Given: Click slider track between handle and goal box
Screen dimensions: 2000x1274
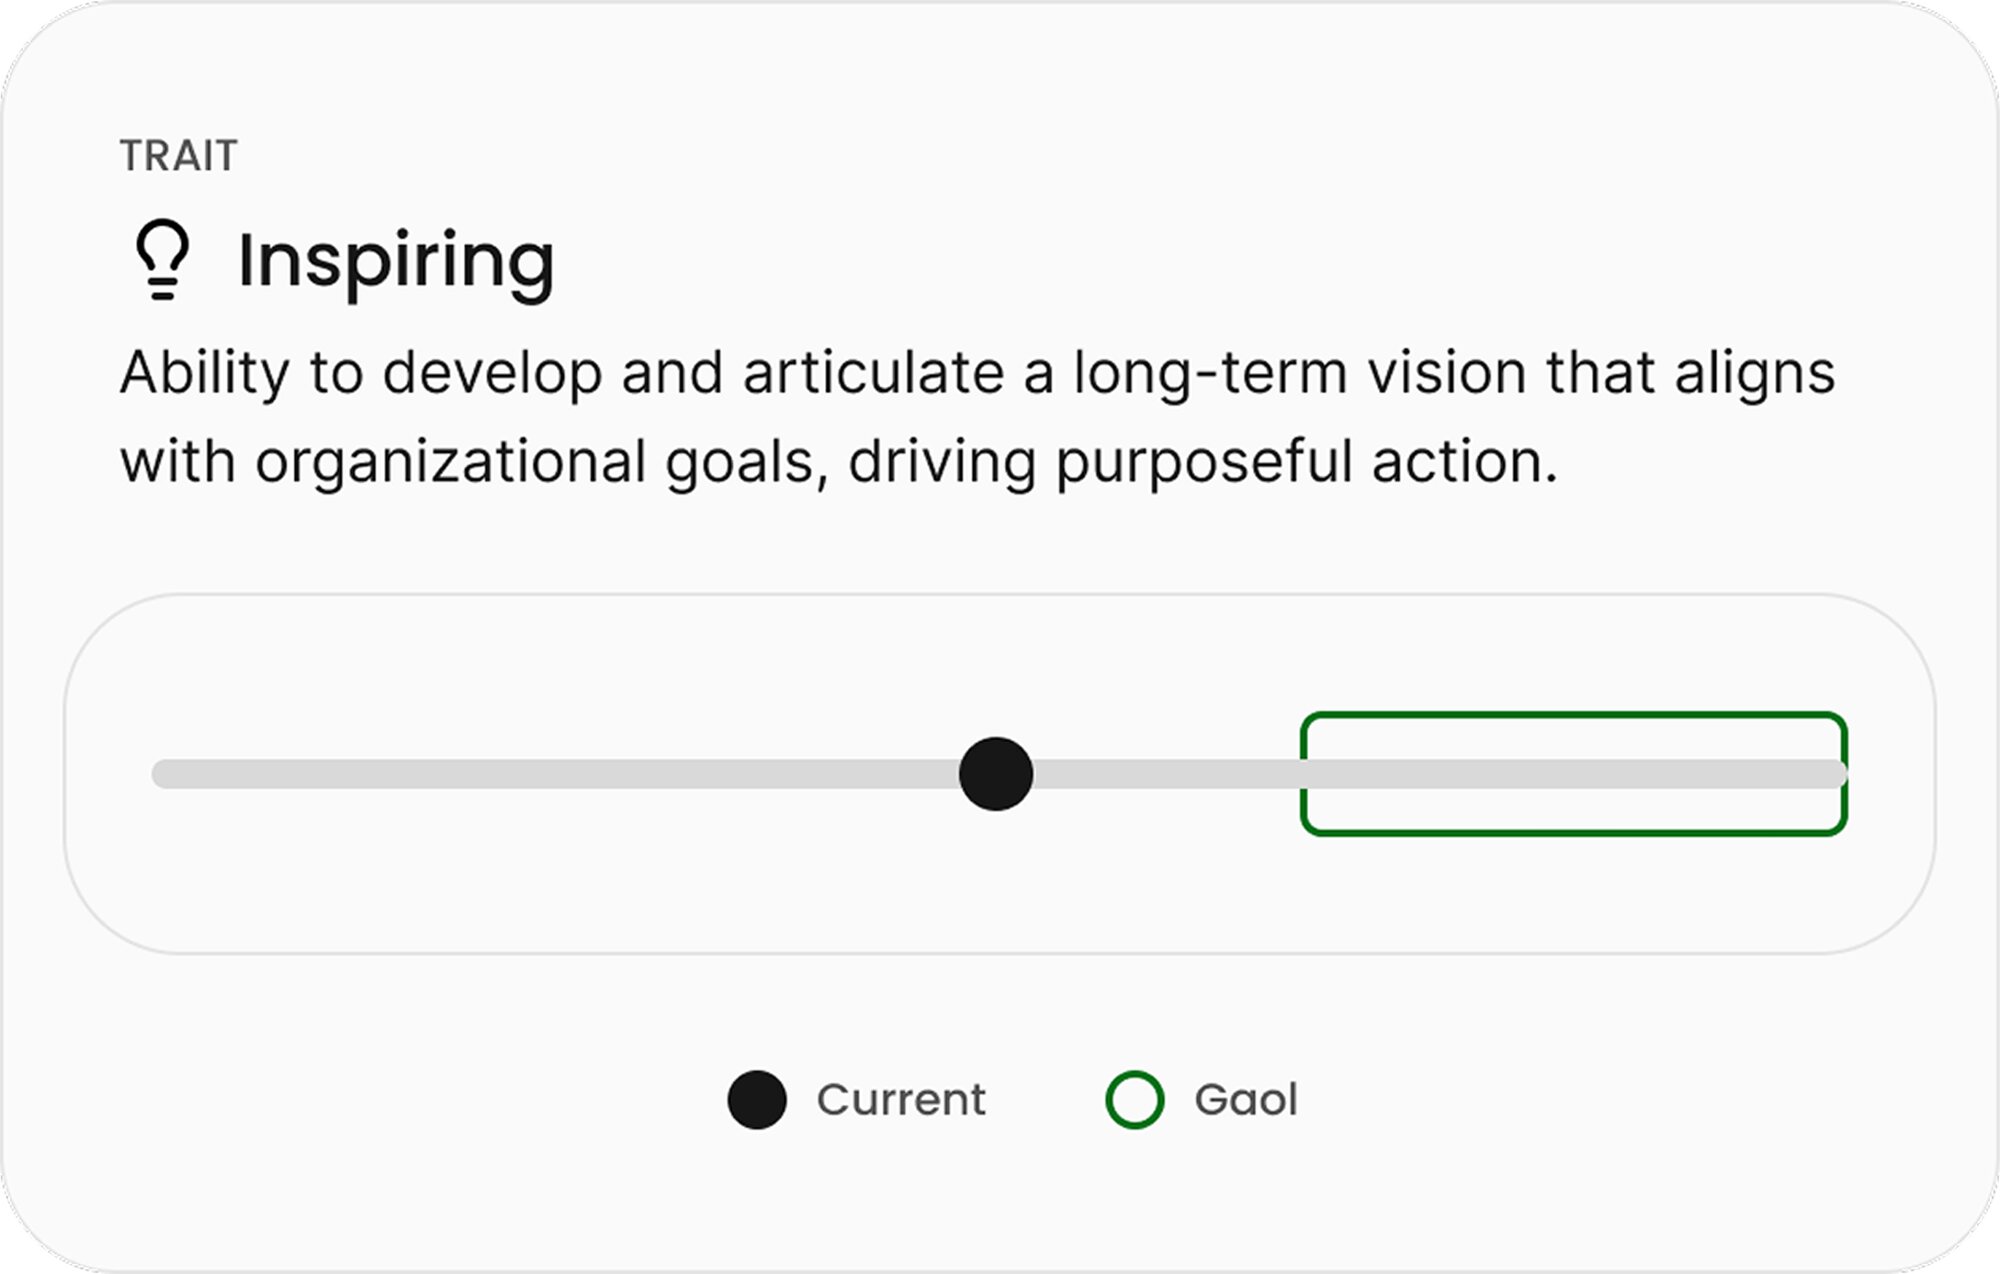Looking at the screenshot, I should pos(1166,774).
